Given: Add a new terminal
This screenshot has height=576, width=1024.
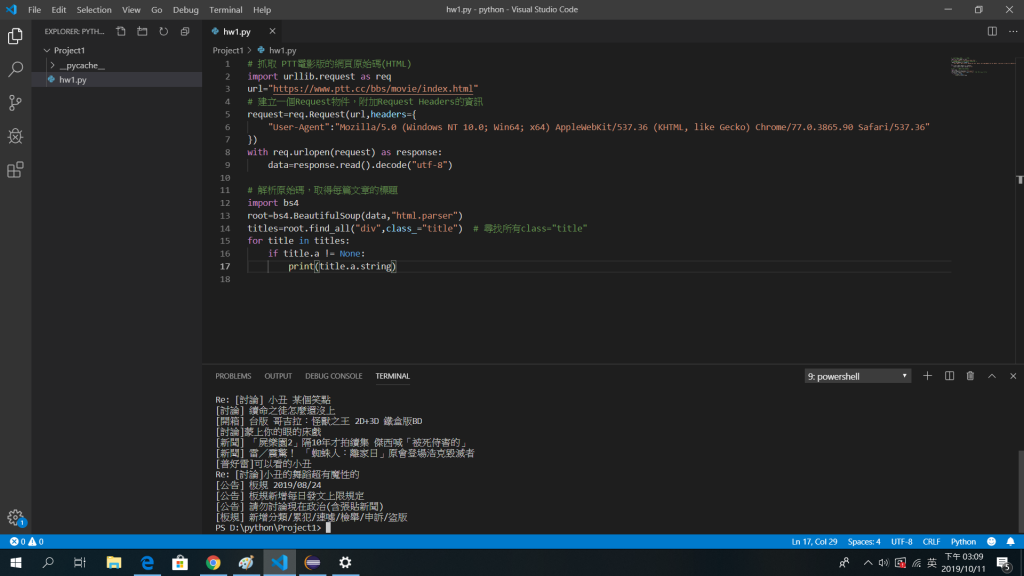Looking at the screenshot, I should point(927,376).
